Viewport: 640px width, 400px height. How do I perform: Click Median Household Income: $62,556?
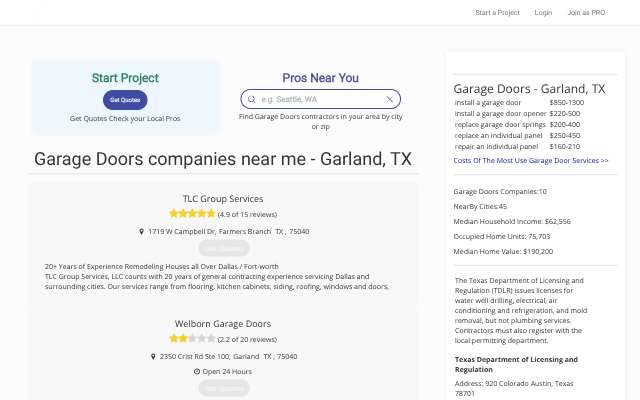click(512, 222)
